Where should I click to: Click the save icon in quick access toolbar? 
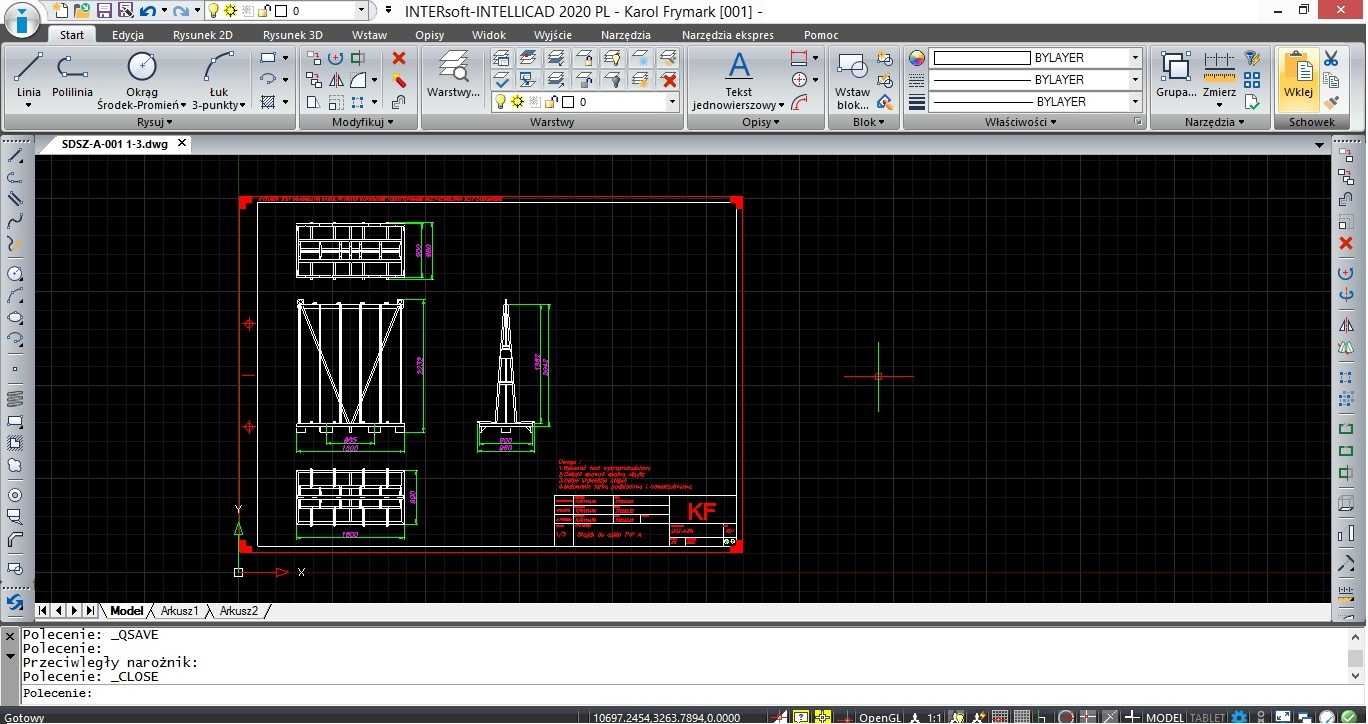click(103, 11)
